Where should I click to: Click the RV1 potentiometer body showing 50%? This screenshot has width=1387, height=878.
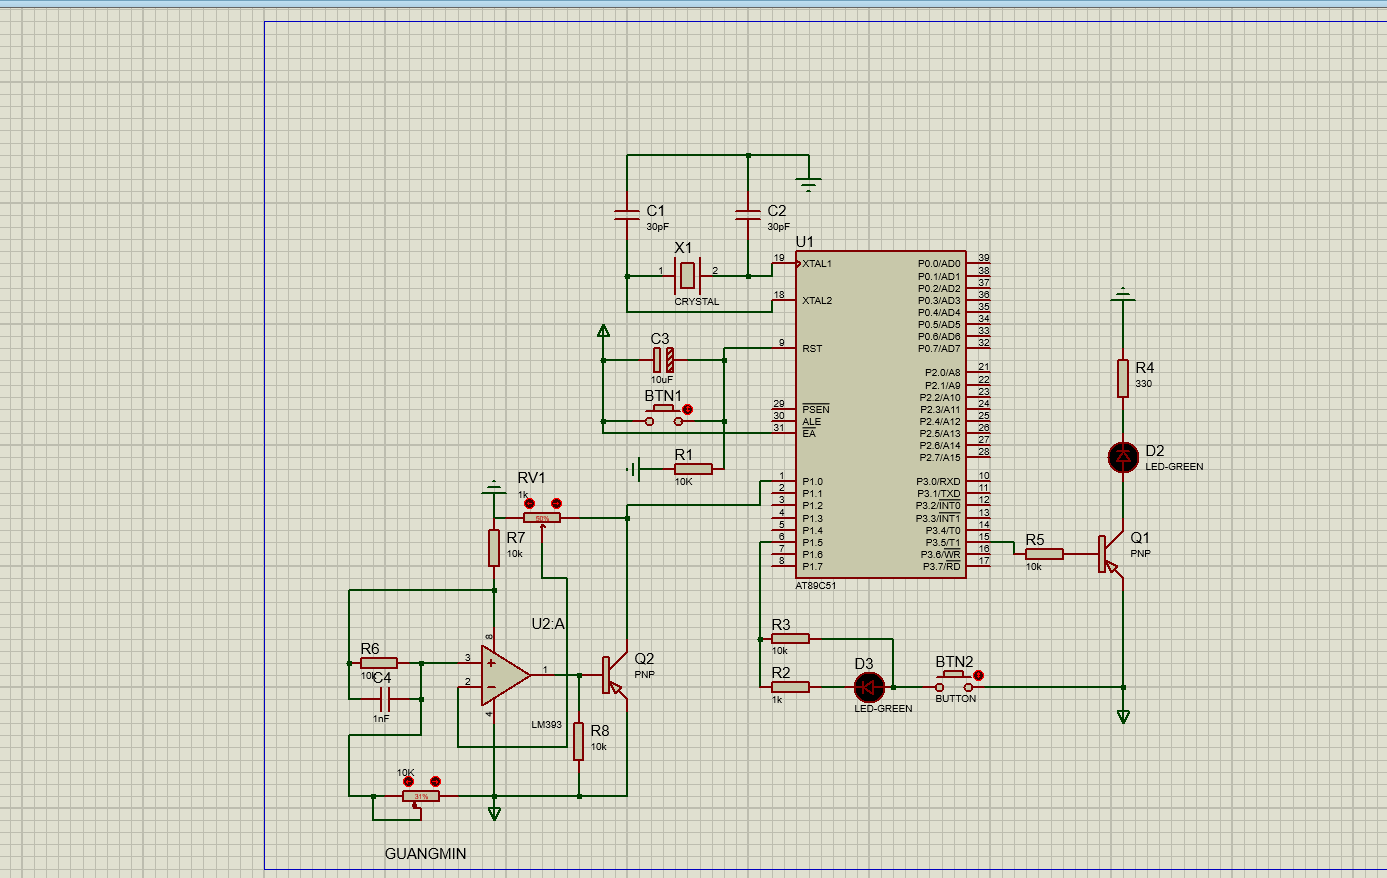click(542, 518)
